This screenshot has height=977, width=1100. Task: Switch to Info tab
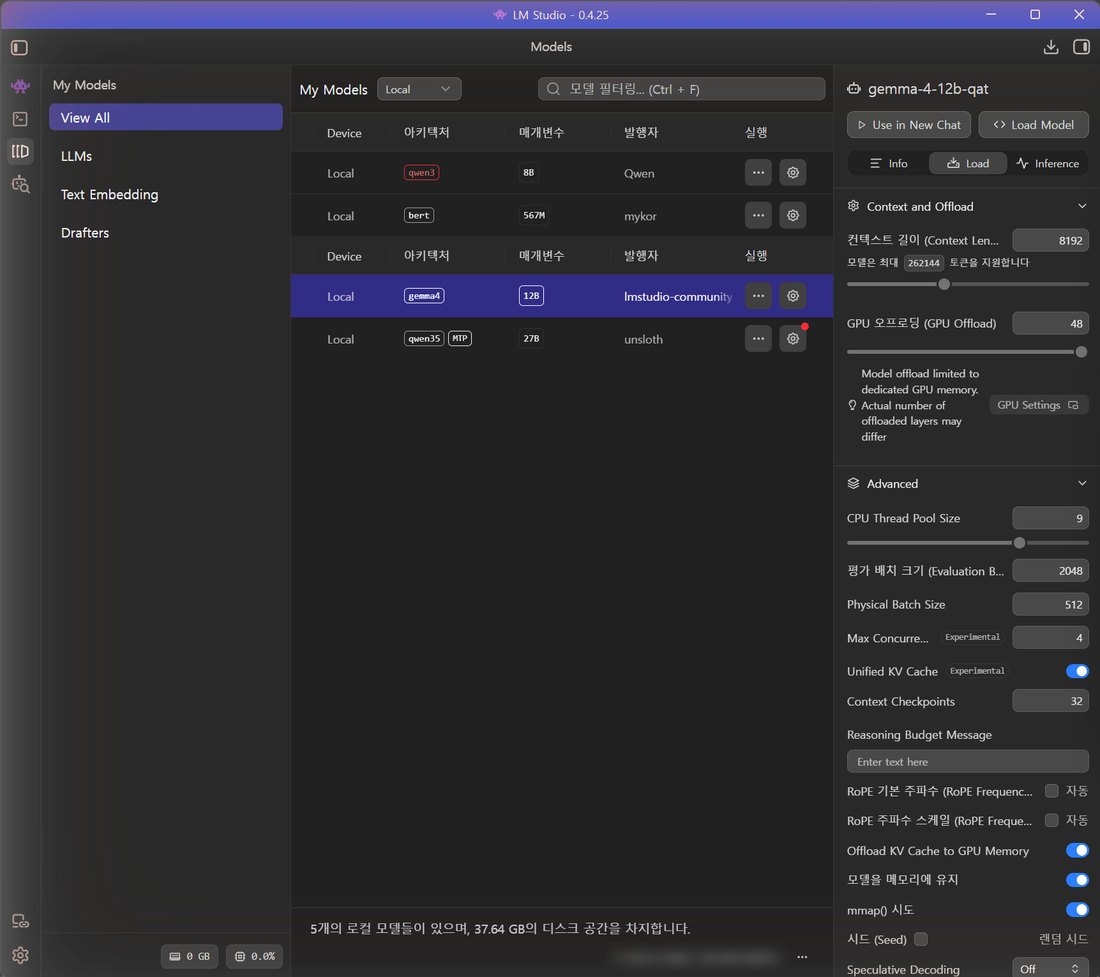(x=888, y=163)
